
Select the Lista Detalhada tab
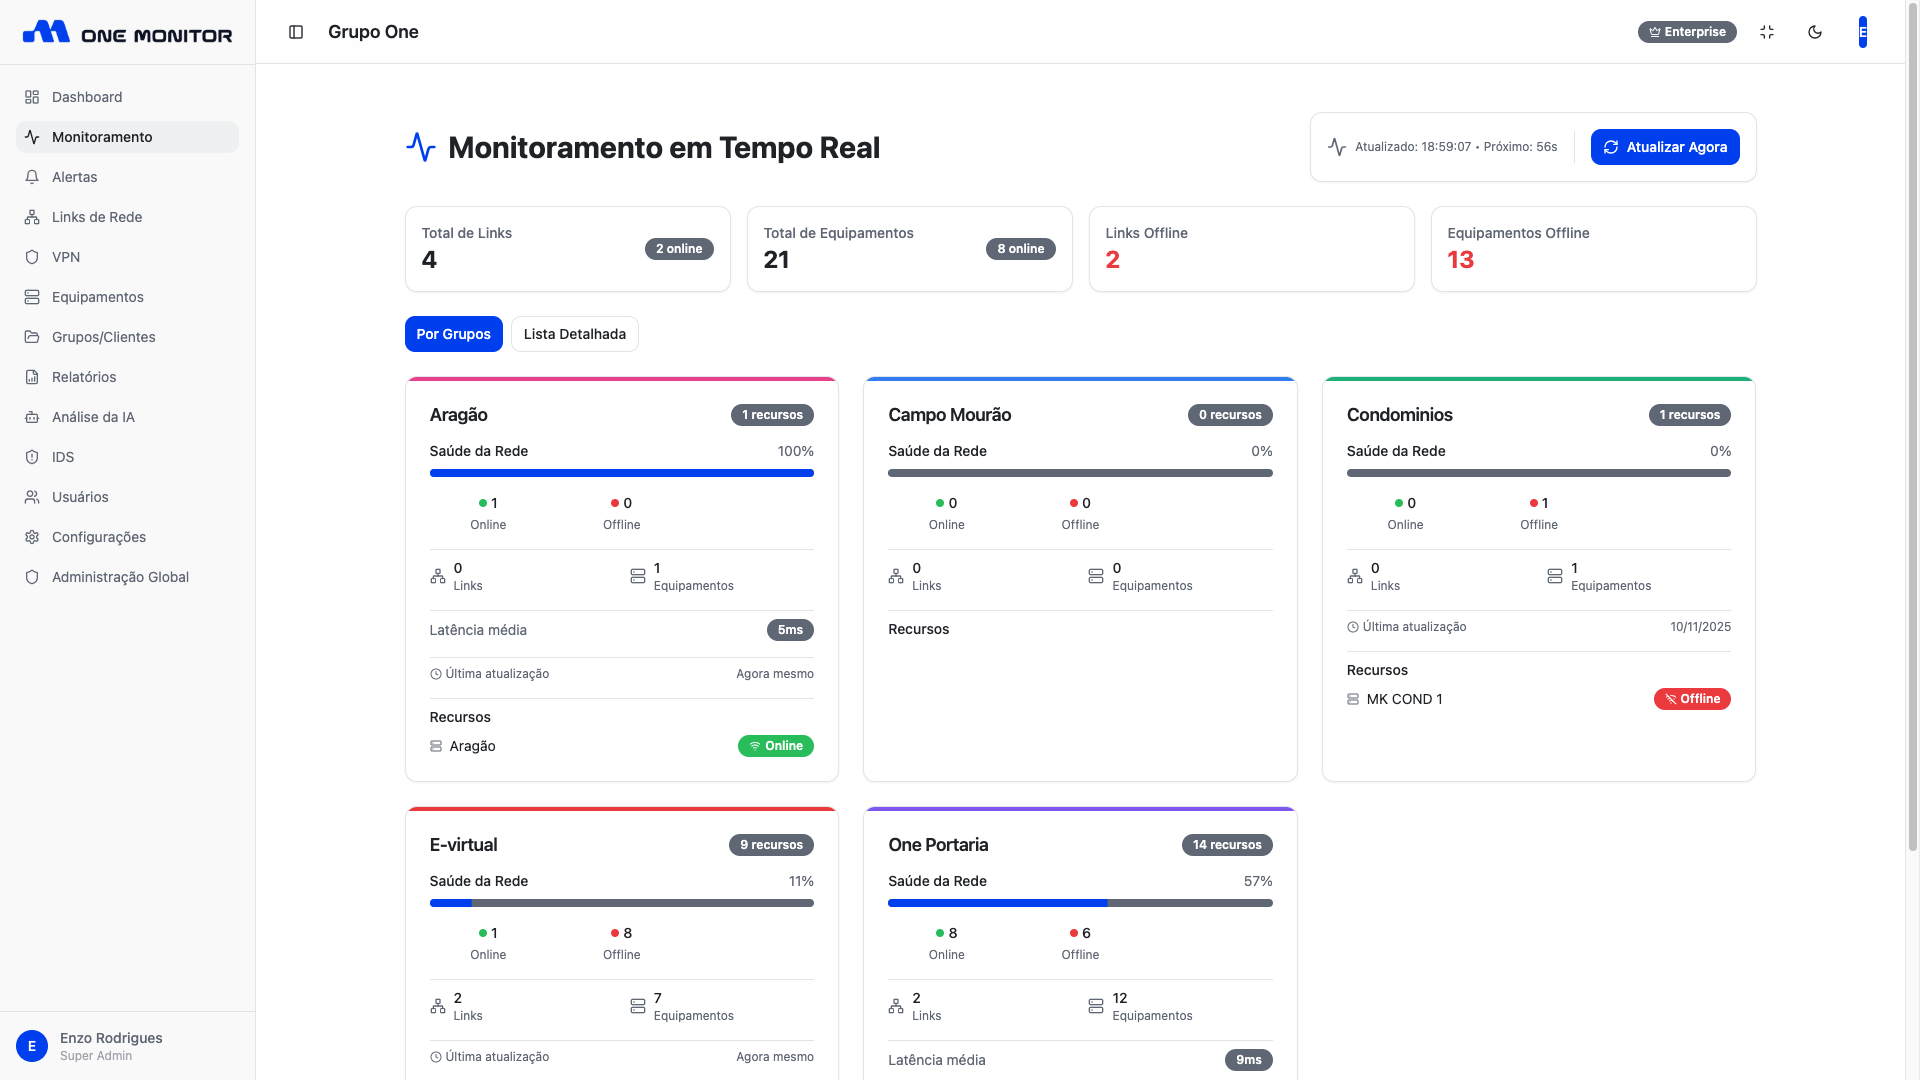574,334
